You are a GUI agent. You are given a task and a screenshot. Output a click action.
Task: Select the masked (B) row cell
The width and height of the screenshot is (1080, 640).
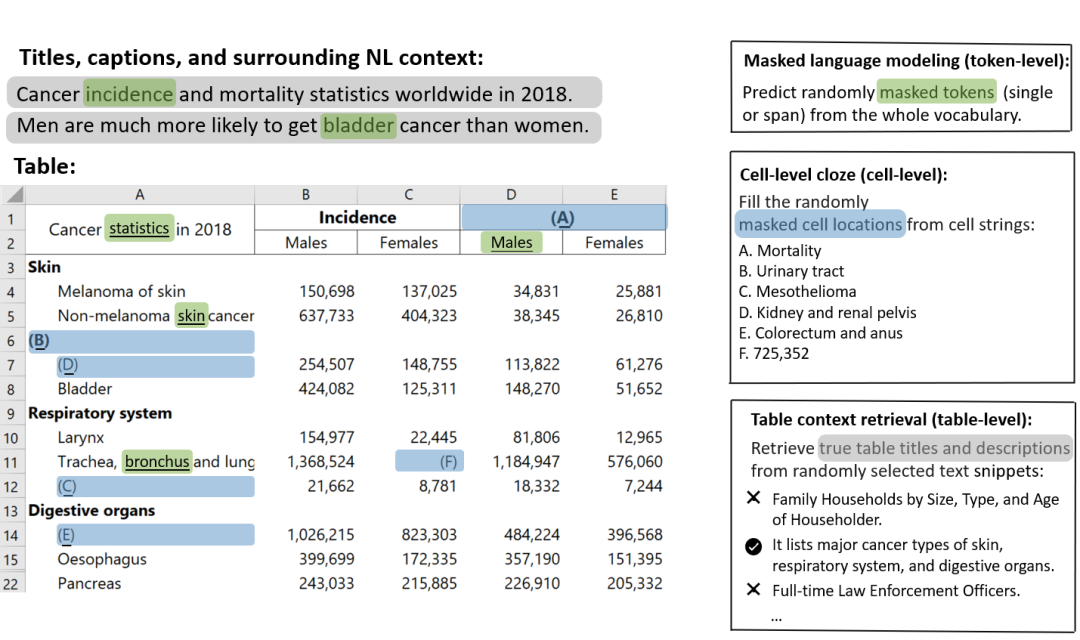[x=140, y=341]
